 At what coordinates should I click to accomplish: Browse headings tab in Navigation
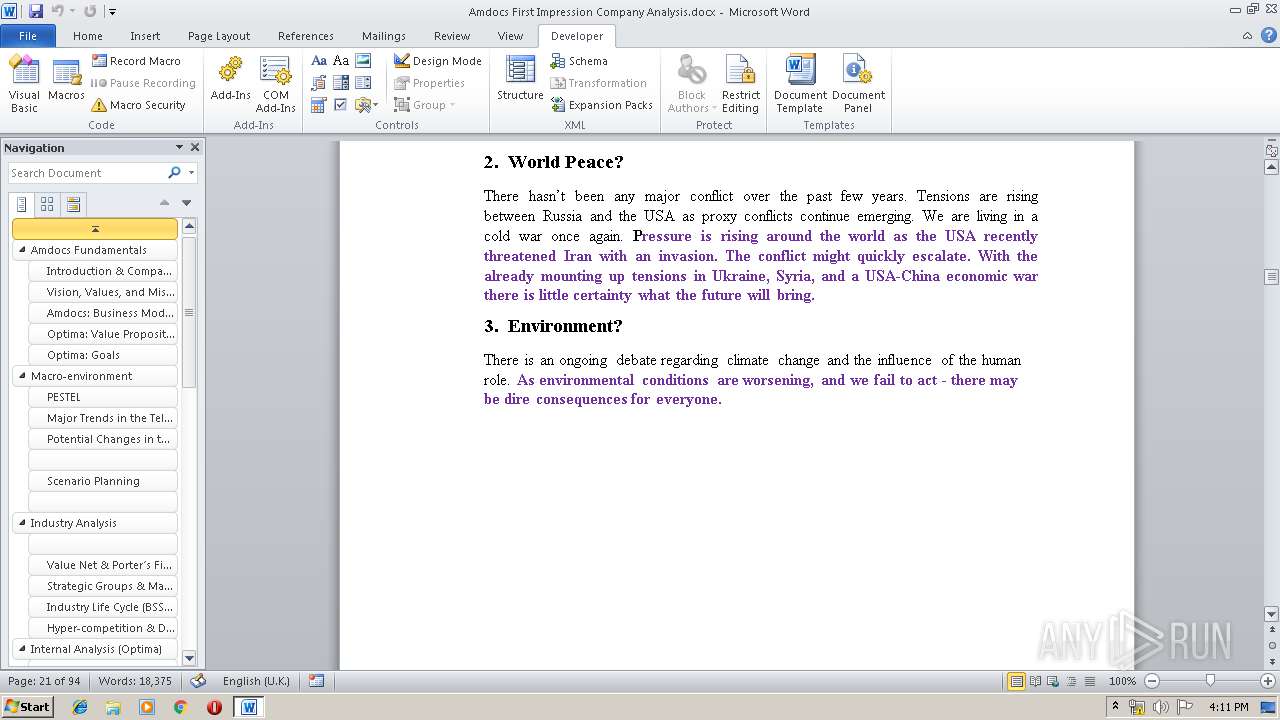pyautogui.click(x=21, y=204)
